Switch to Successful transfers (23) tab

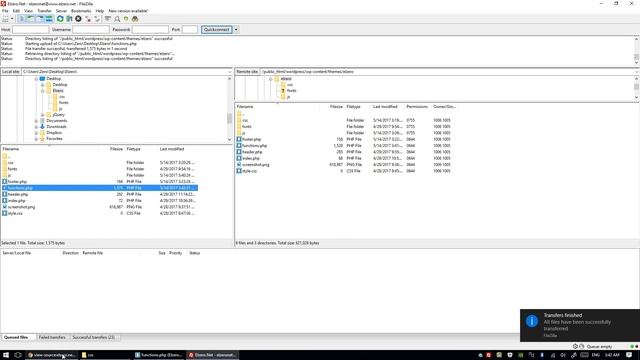point(93,337)
